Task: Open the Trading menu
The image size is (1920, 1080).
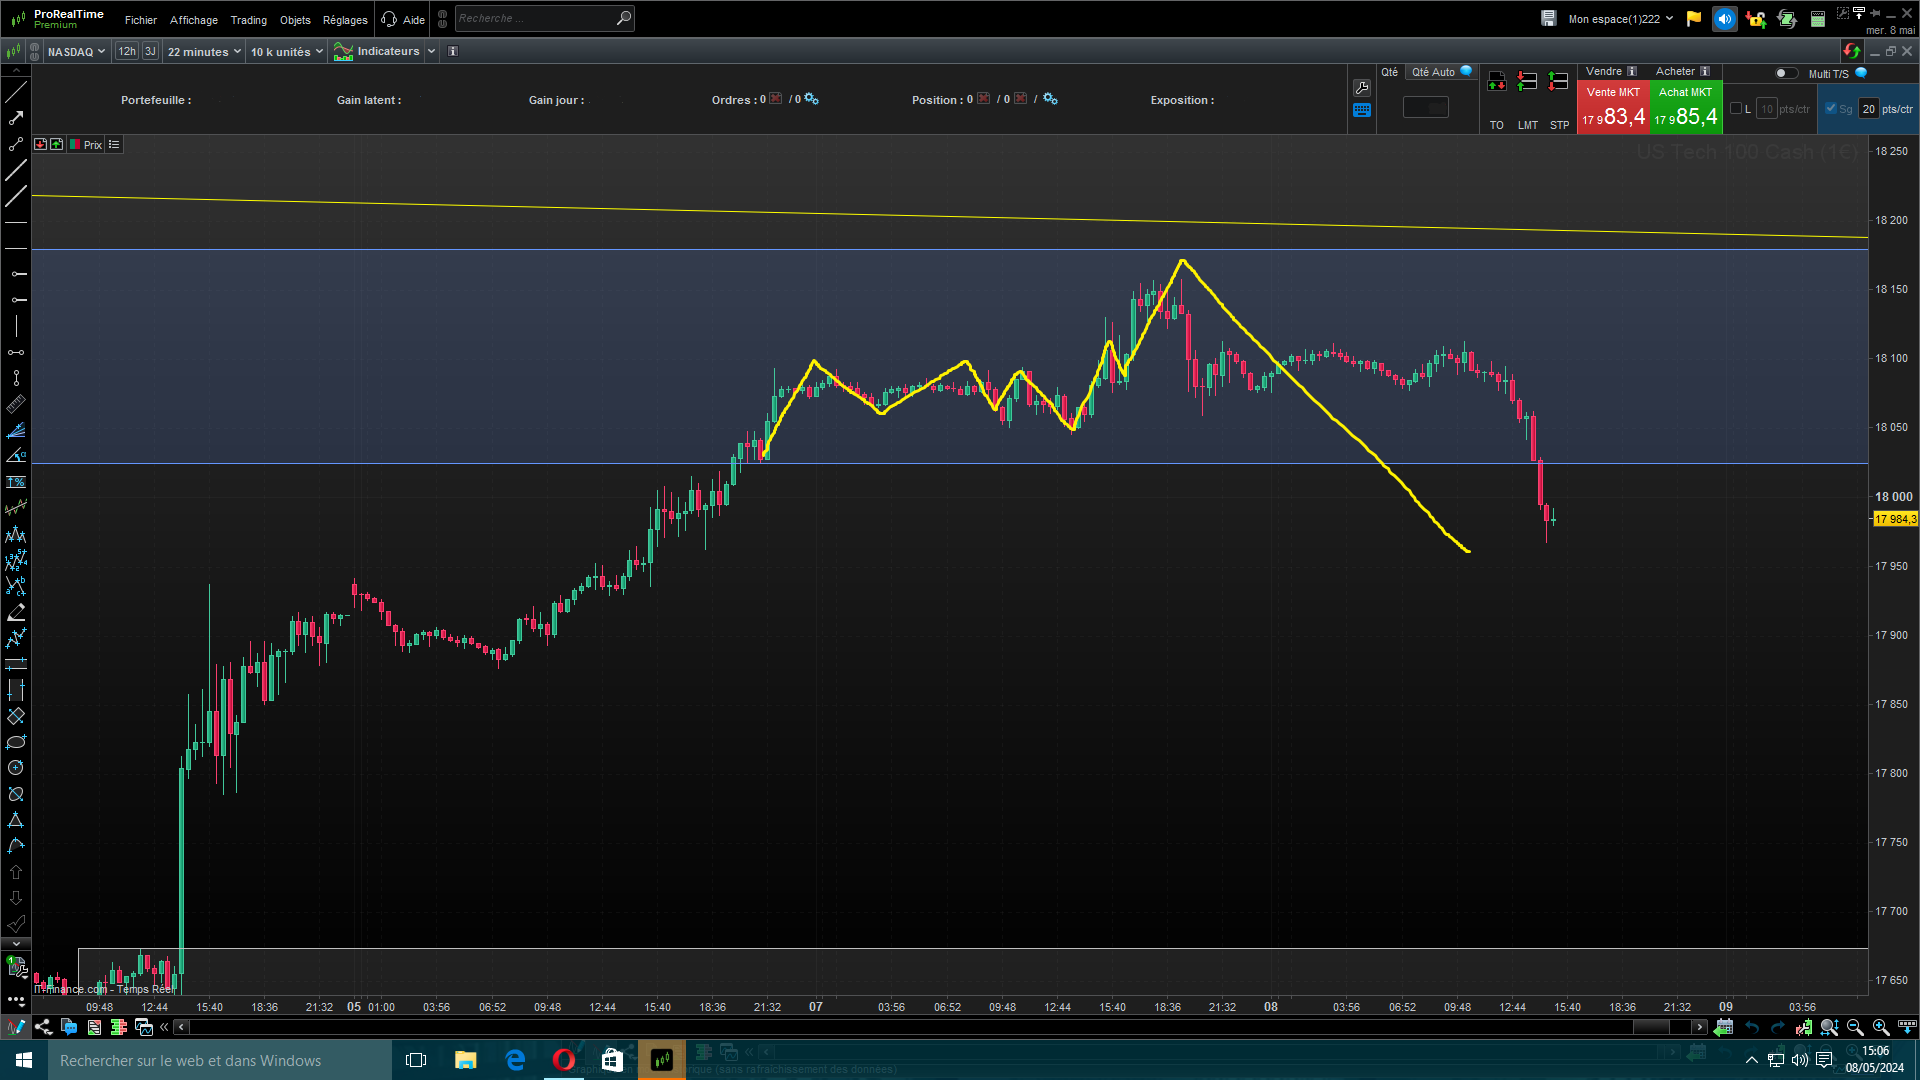Action: point(248,20)
